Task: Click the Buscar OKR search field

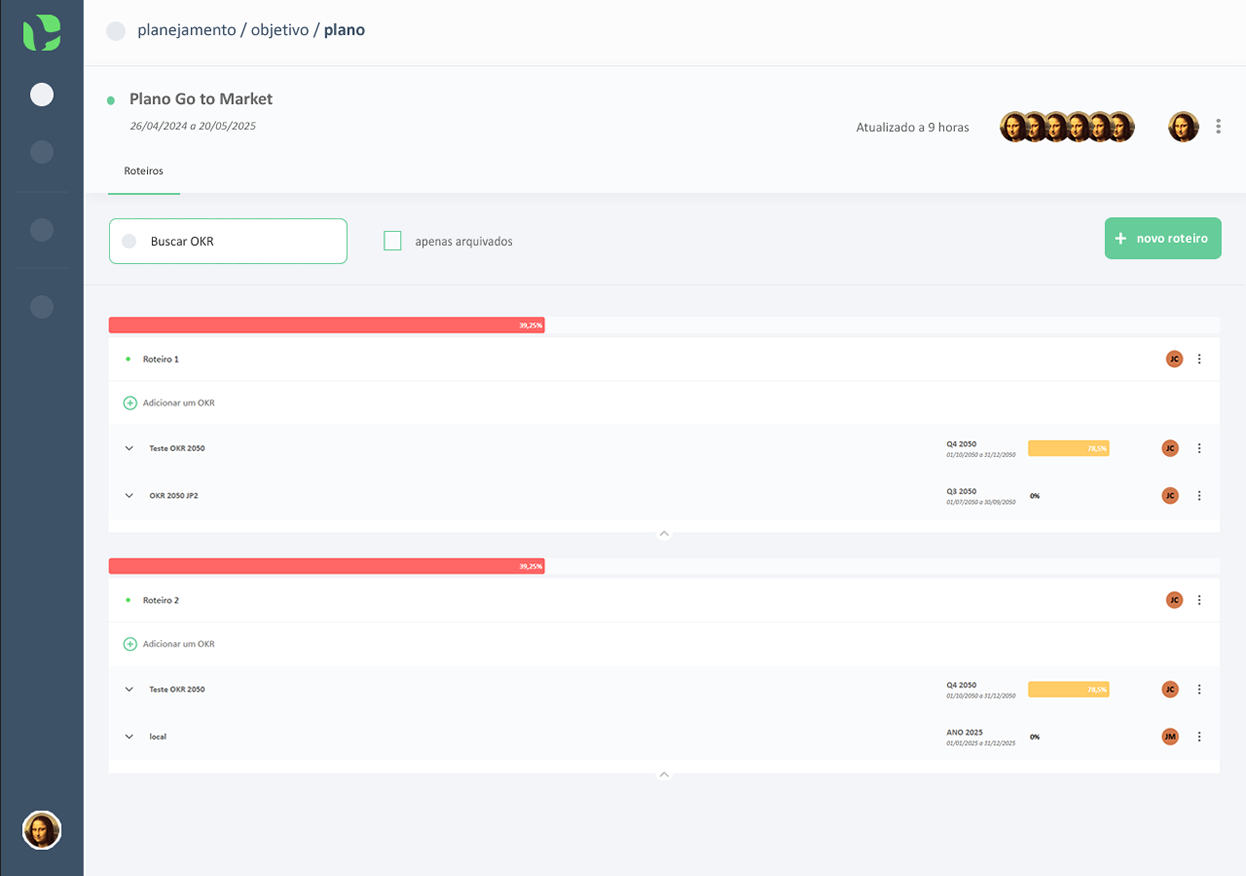Action: [x=240, y=241]
